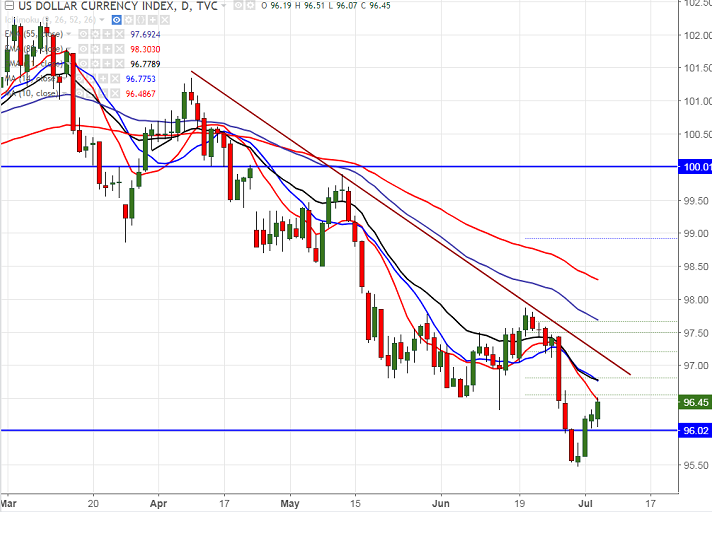Hide the indicator showing 98.3030

point(83,49)
